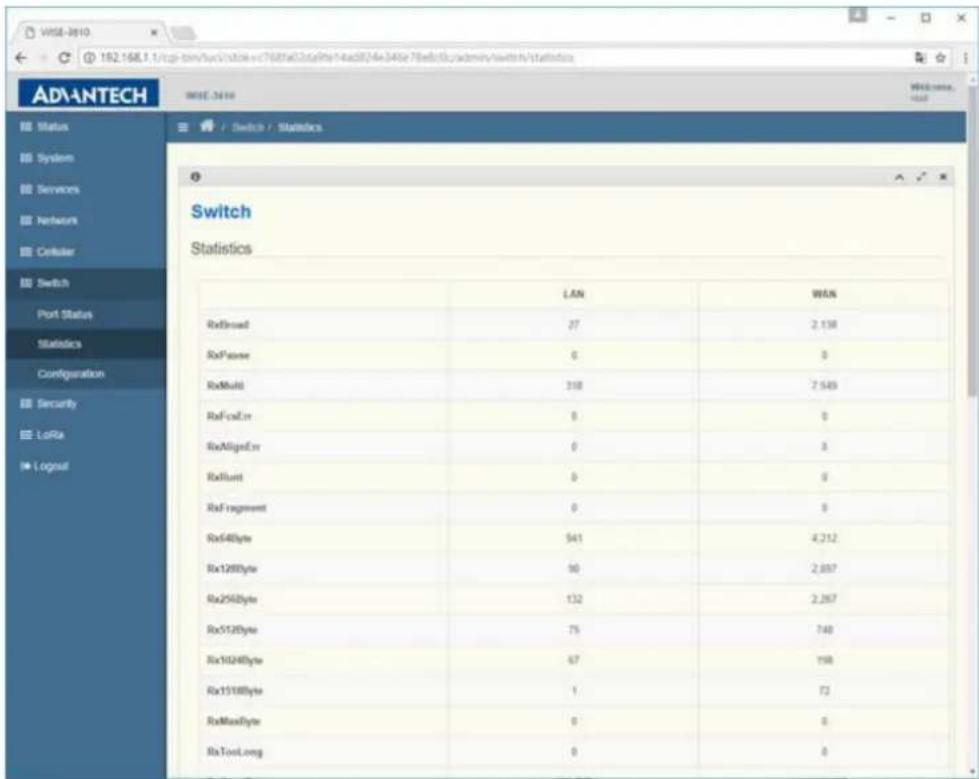Click the info icon on panel header
Viewport: 979px width, 779px height.
(195, 177)
